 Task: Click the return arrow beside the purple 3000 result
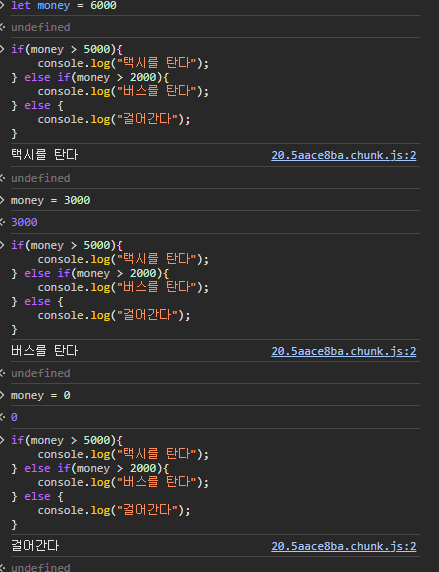point(2,222)
